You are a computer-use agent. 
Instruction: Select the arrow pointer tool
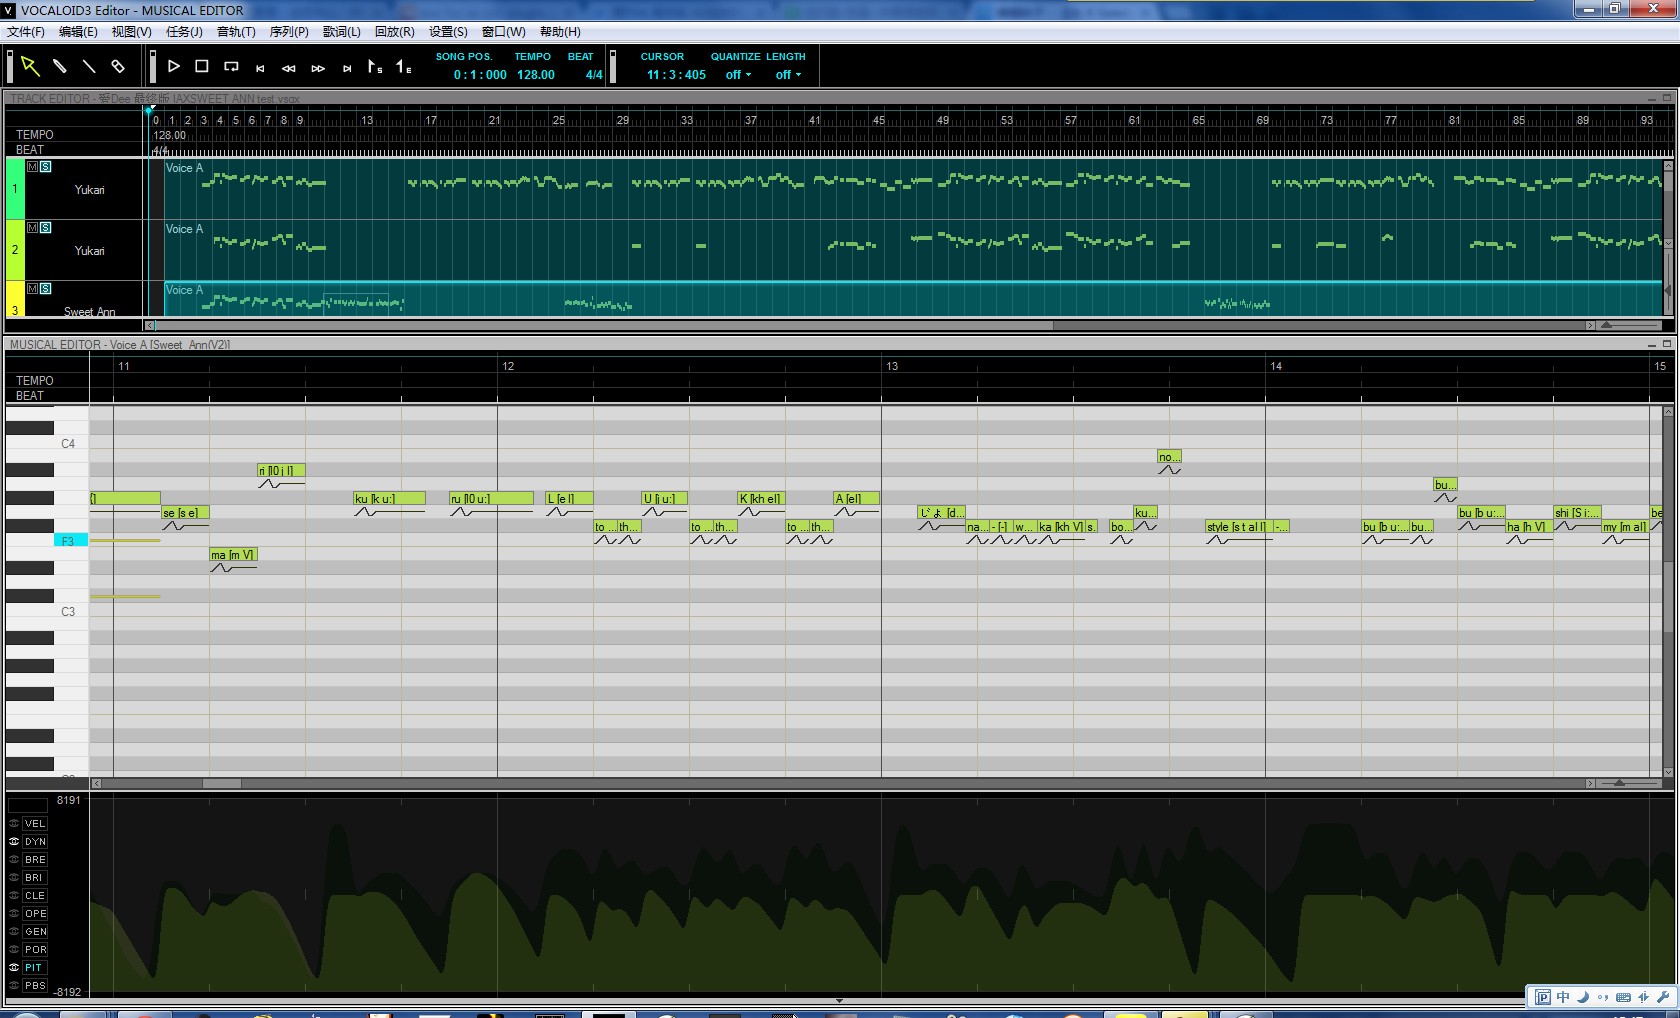click(x=30, y=67)
